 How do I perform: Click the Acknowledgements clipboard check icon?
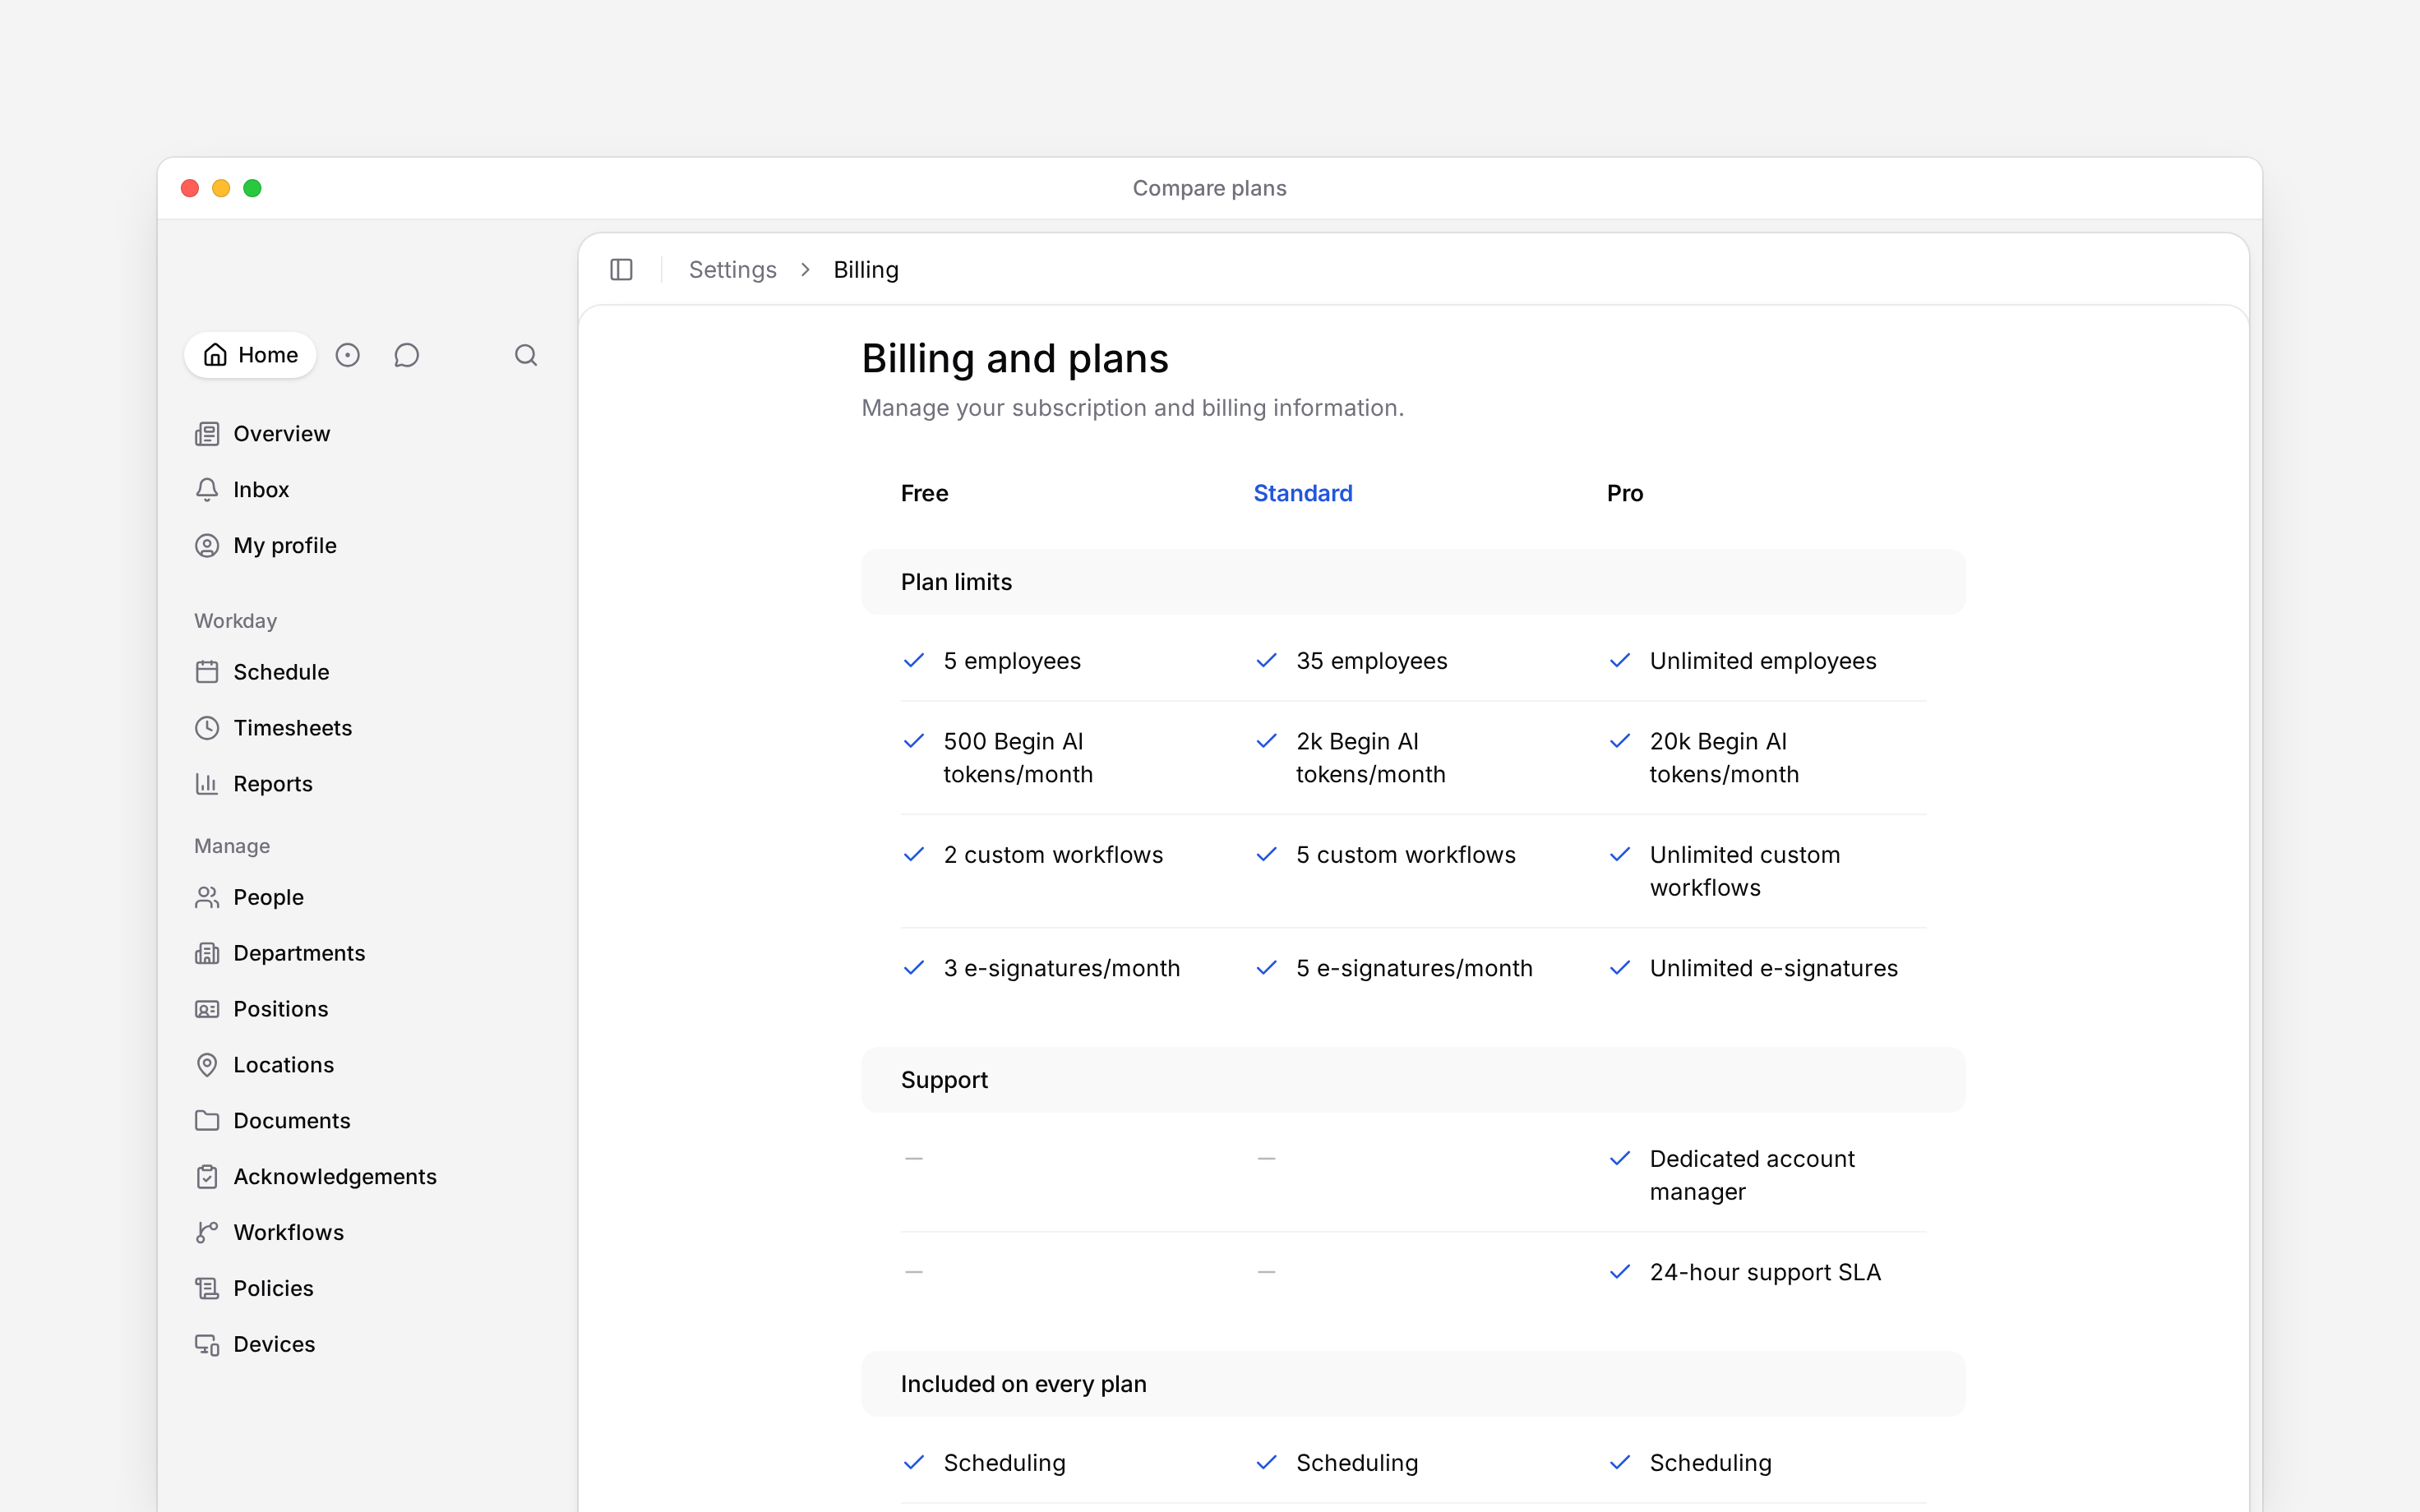(x=207, y=1177)
